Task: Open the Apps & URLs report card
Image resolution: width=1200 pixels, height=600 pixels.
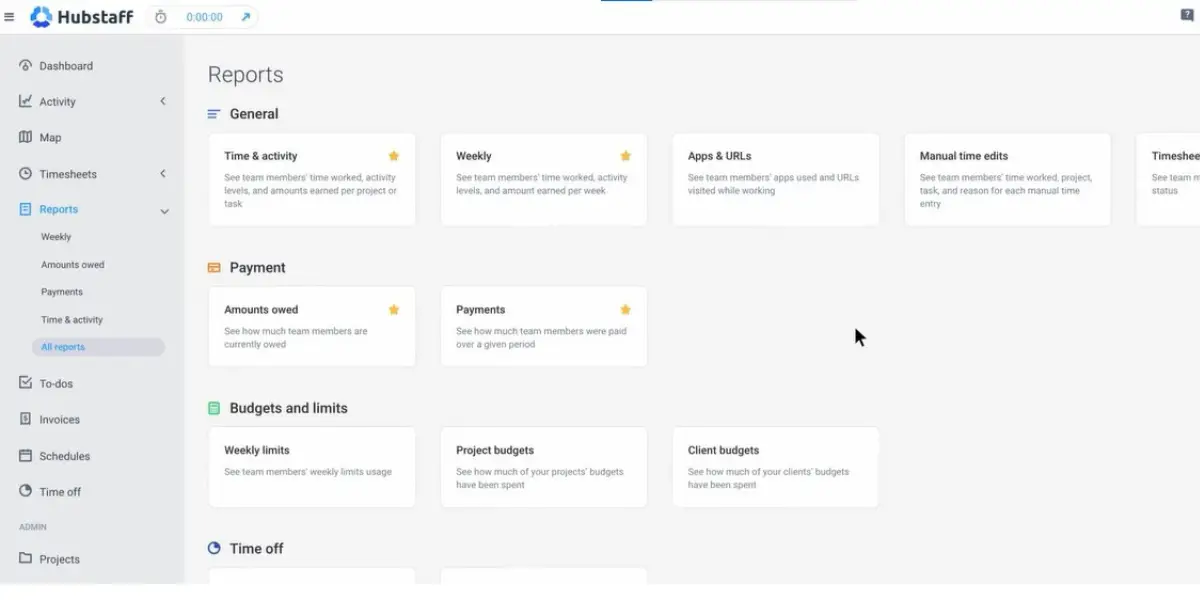Action: [776, 180]
